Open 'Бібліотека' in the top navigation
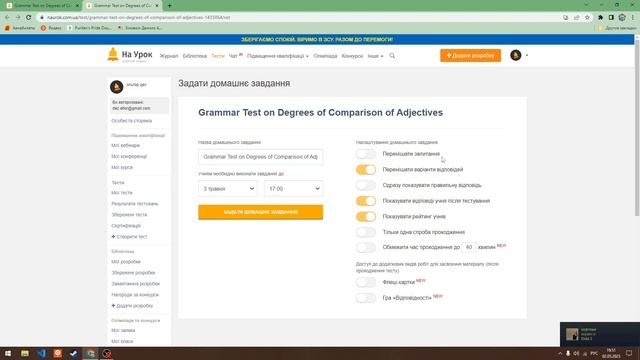640x360 pixels. pos(195,56)
